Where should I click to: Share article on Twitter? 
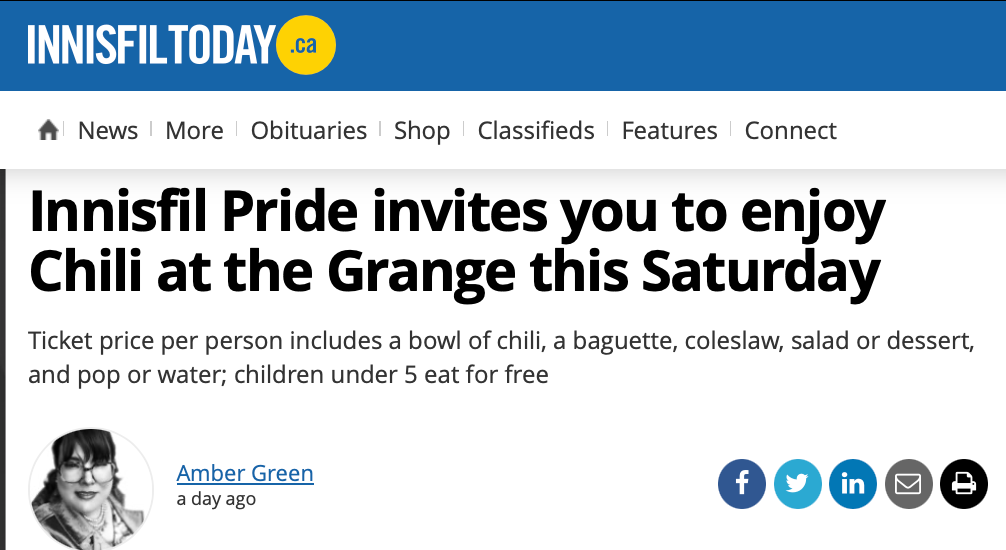coord(797,485)
